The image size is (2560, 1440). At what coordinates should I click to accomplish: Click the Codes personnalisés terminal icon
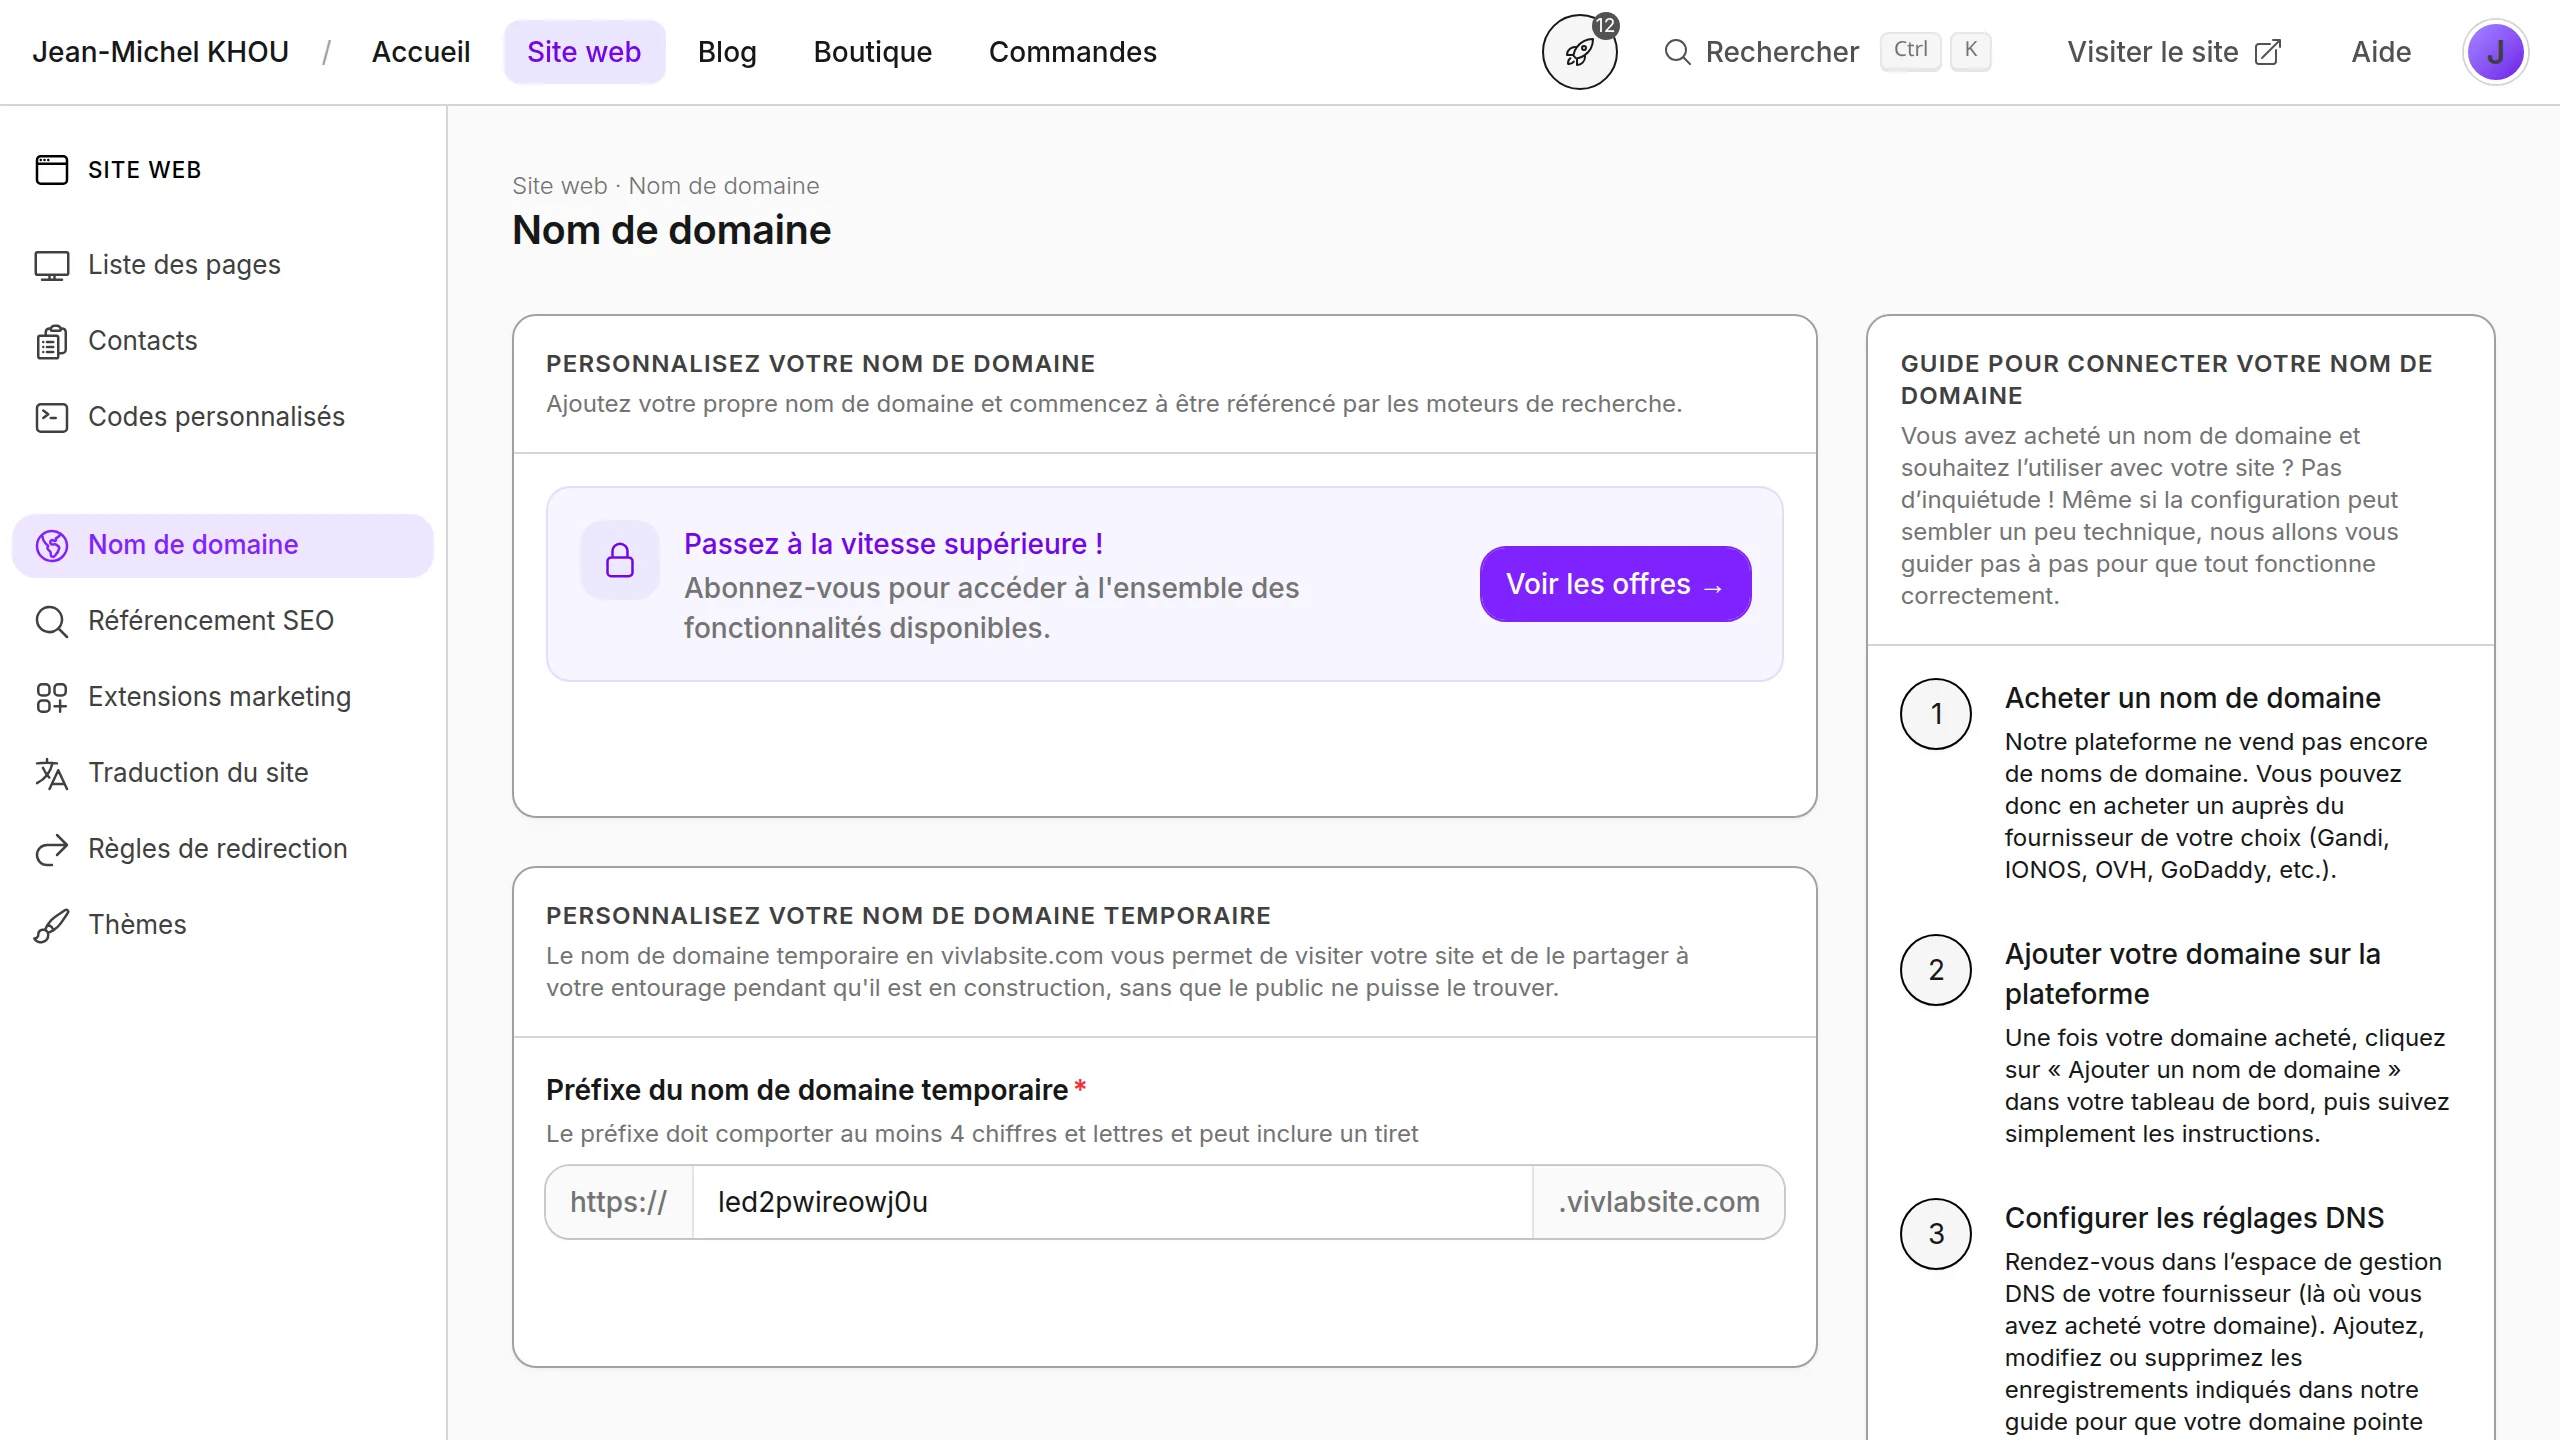point(52,417)
